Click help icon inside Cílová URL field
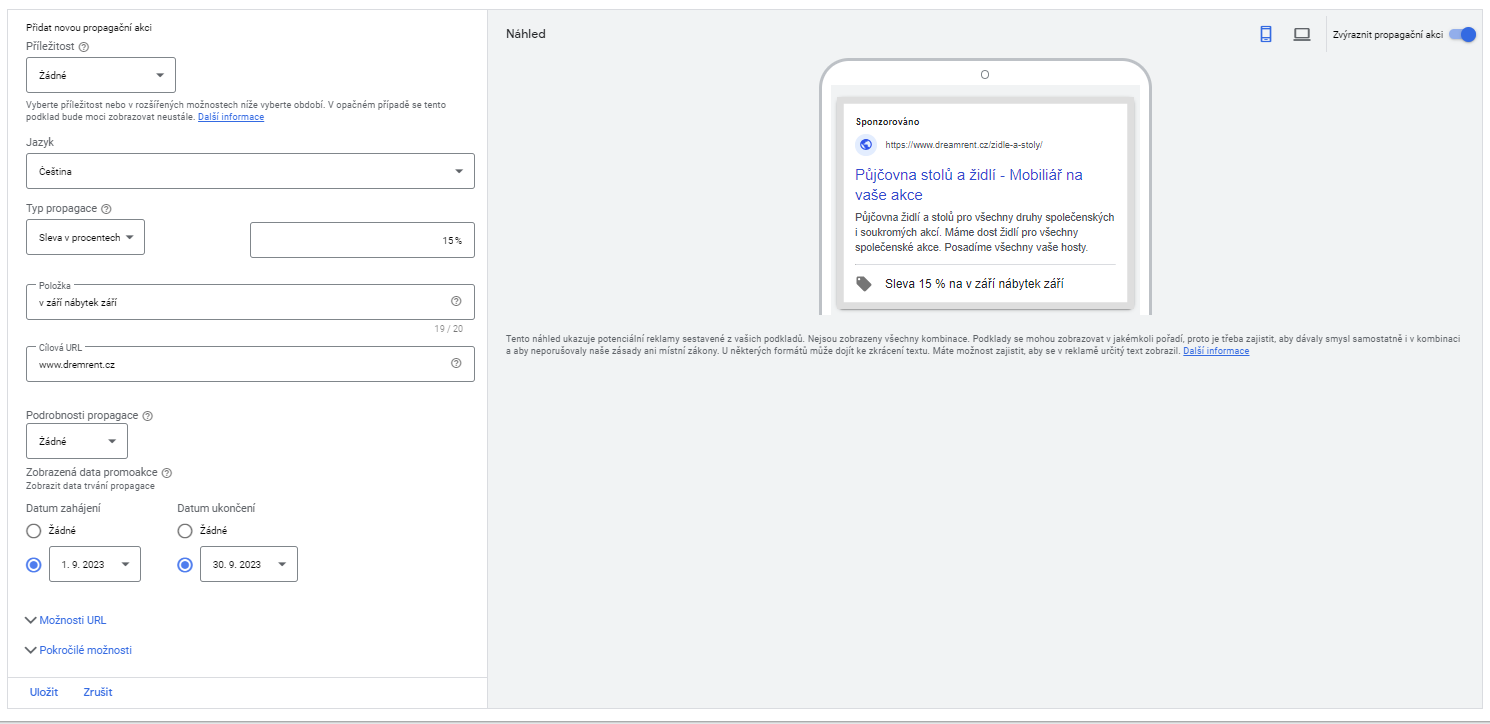 pos(456,363)
